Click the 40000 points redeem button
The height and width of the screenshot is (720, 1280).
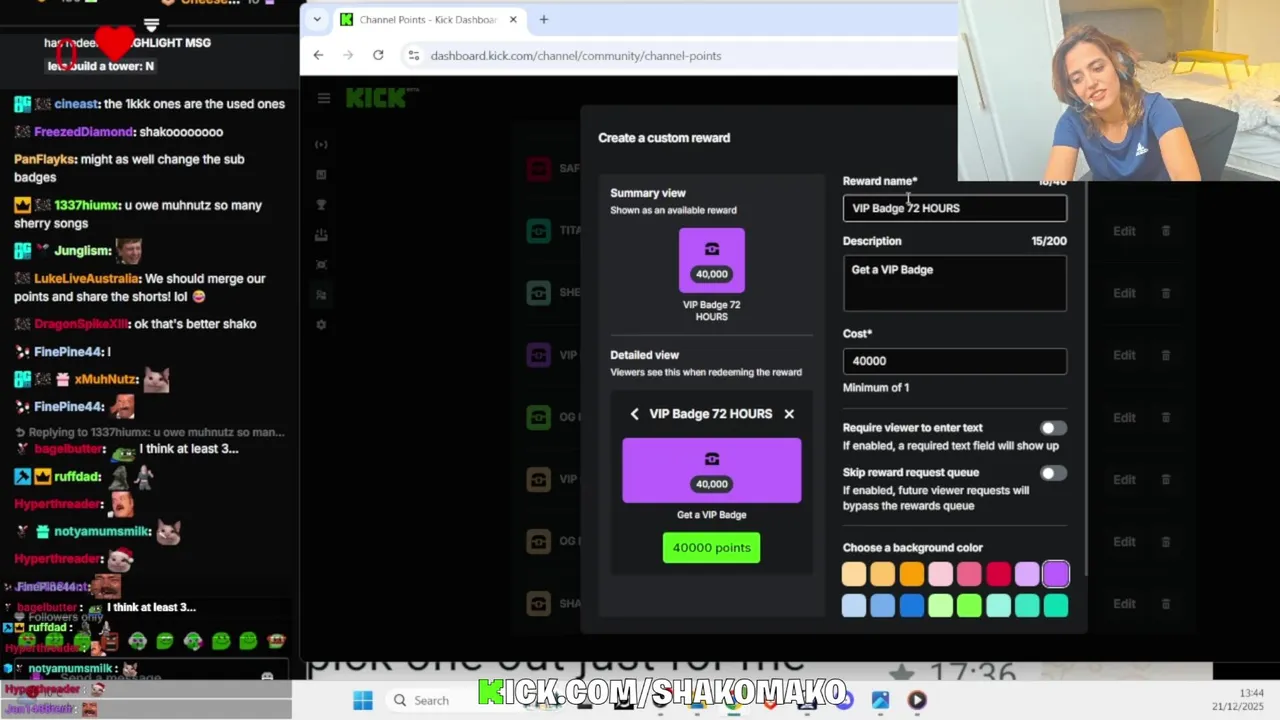click(x=711, y=548)
